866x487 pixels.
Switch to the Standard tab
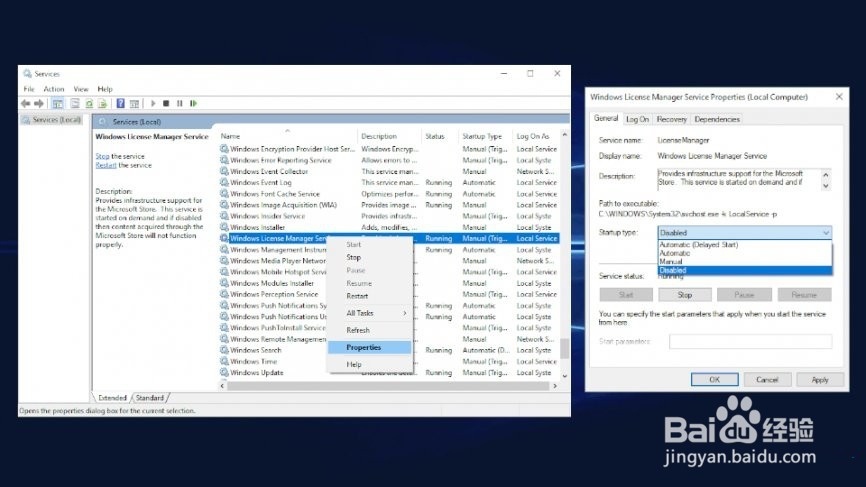coord(150,398)
